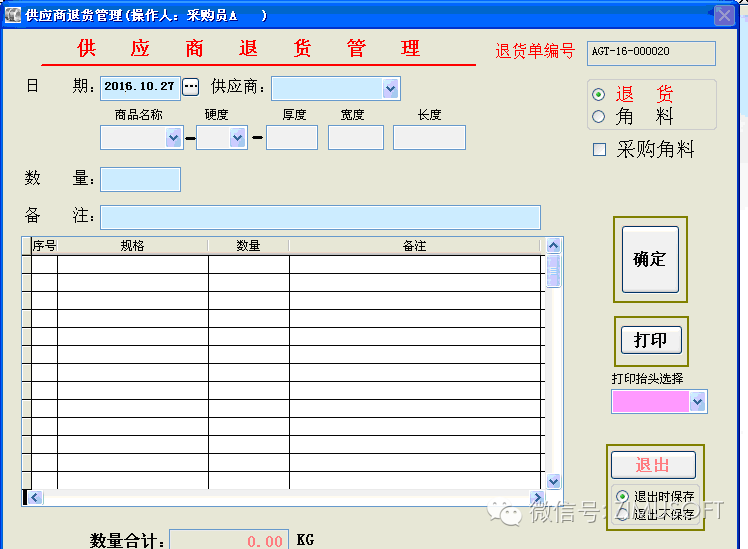Select the 退货 radio option
Image resolution: width=748 pixels, height=549 pixels.
click(x=599, y=94)
